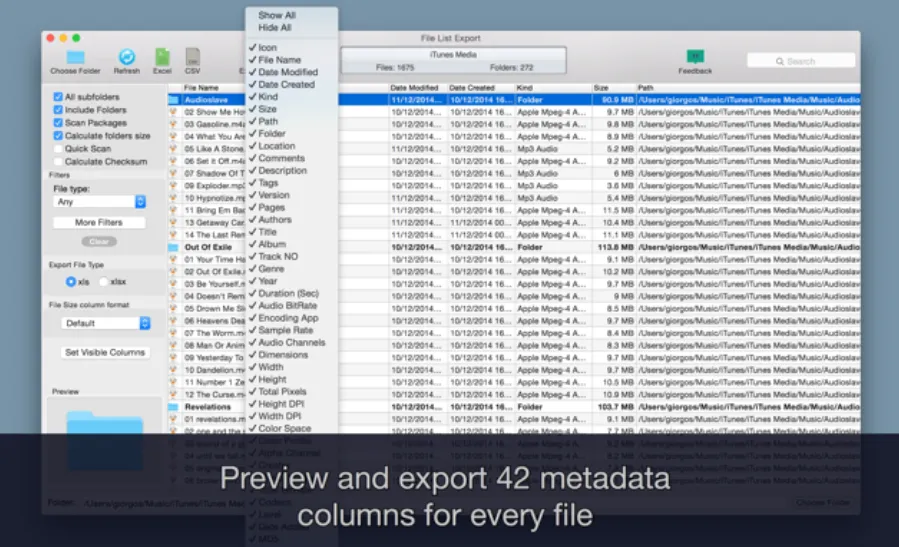Click the folder icon of Audioslave row
899x547 pixels.
(173, 100)
